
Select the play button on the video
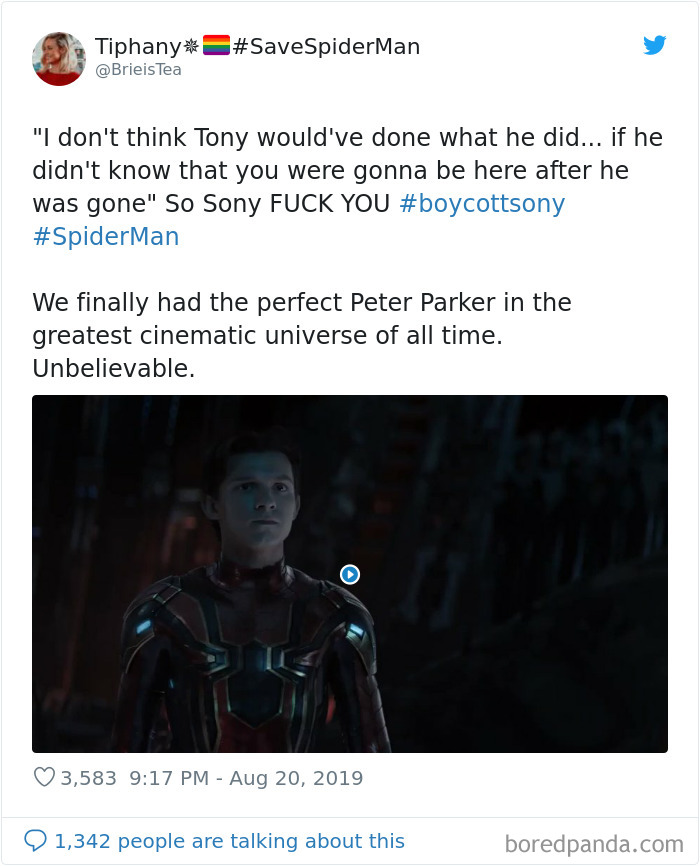[x=349, y=574]
